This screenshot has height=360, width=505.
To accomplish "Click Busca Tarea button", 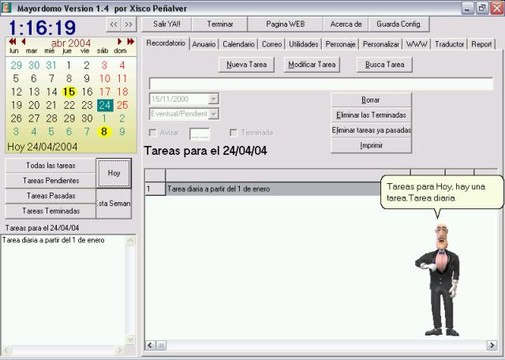I will [384, 65].
